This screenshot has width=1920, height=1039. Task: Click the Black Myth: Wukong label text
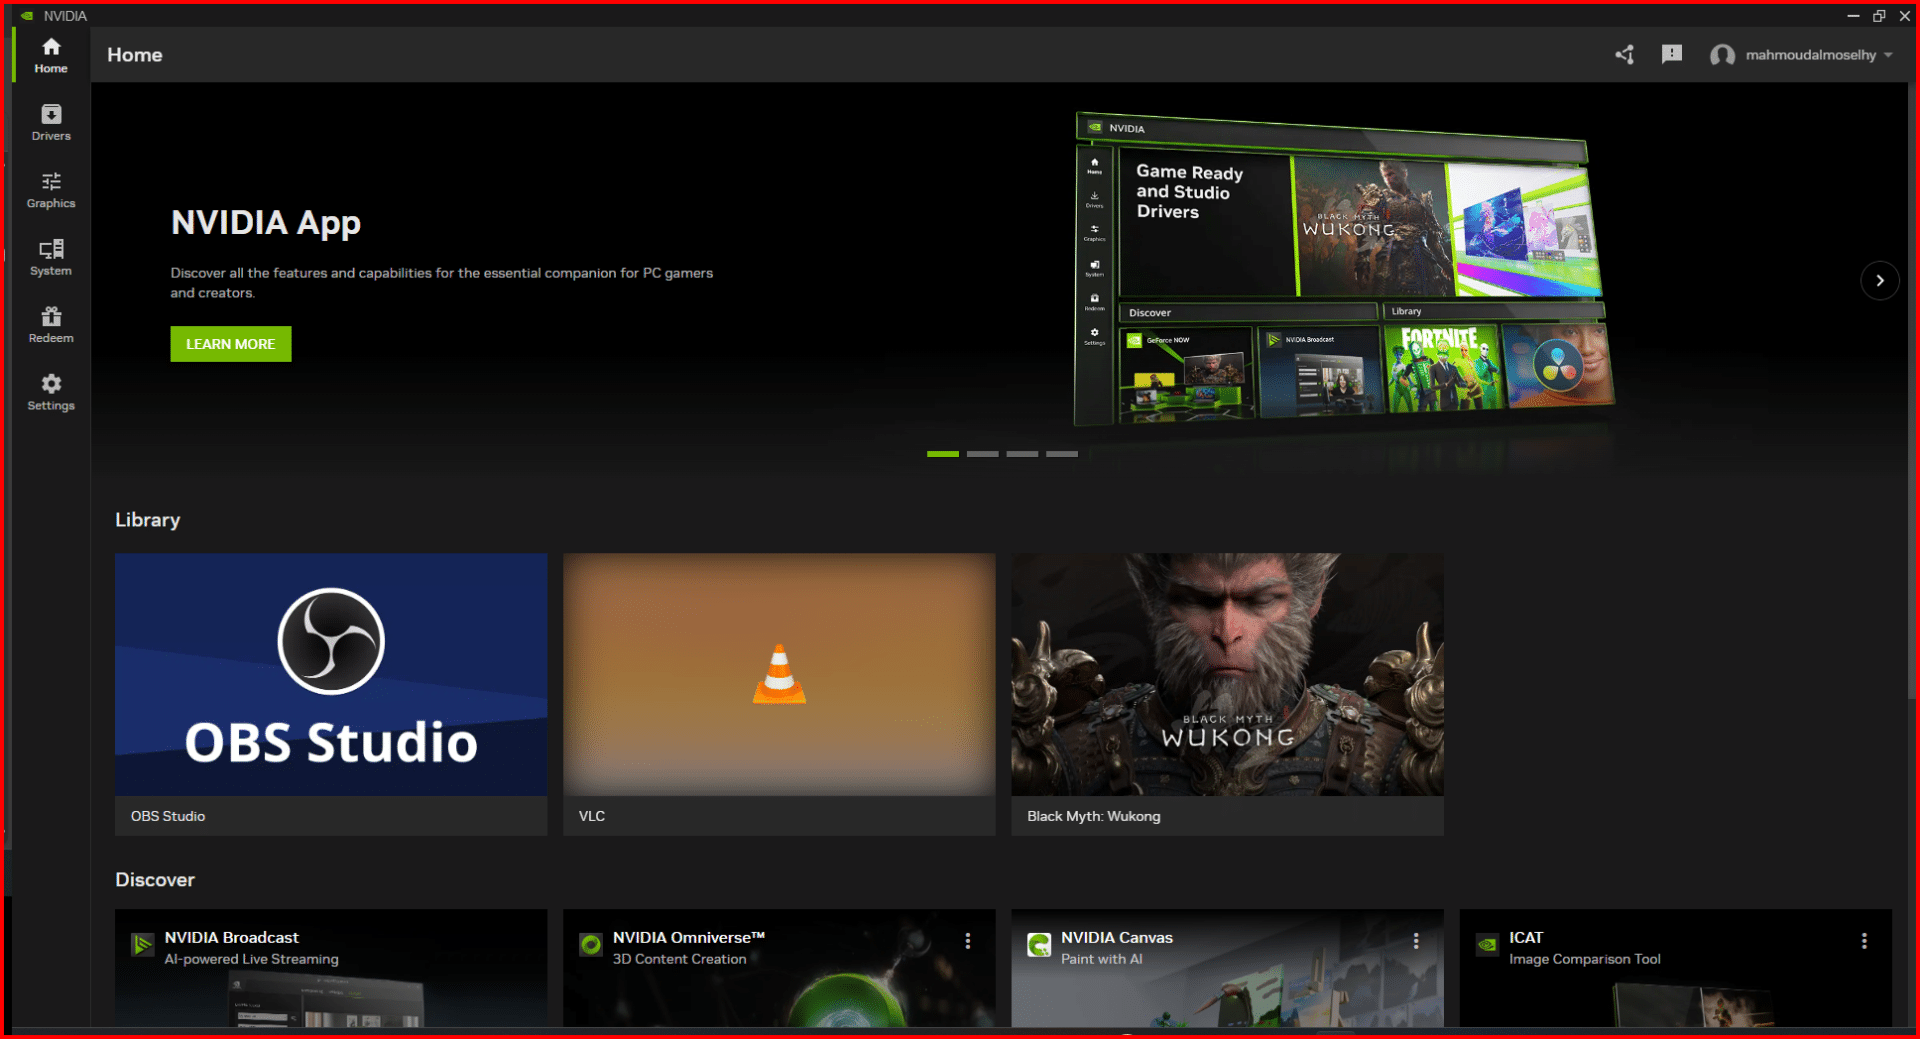point(1094,816)
